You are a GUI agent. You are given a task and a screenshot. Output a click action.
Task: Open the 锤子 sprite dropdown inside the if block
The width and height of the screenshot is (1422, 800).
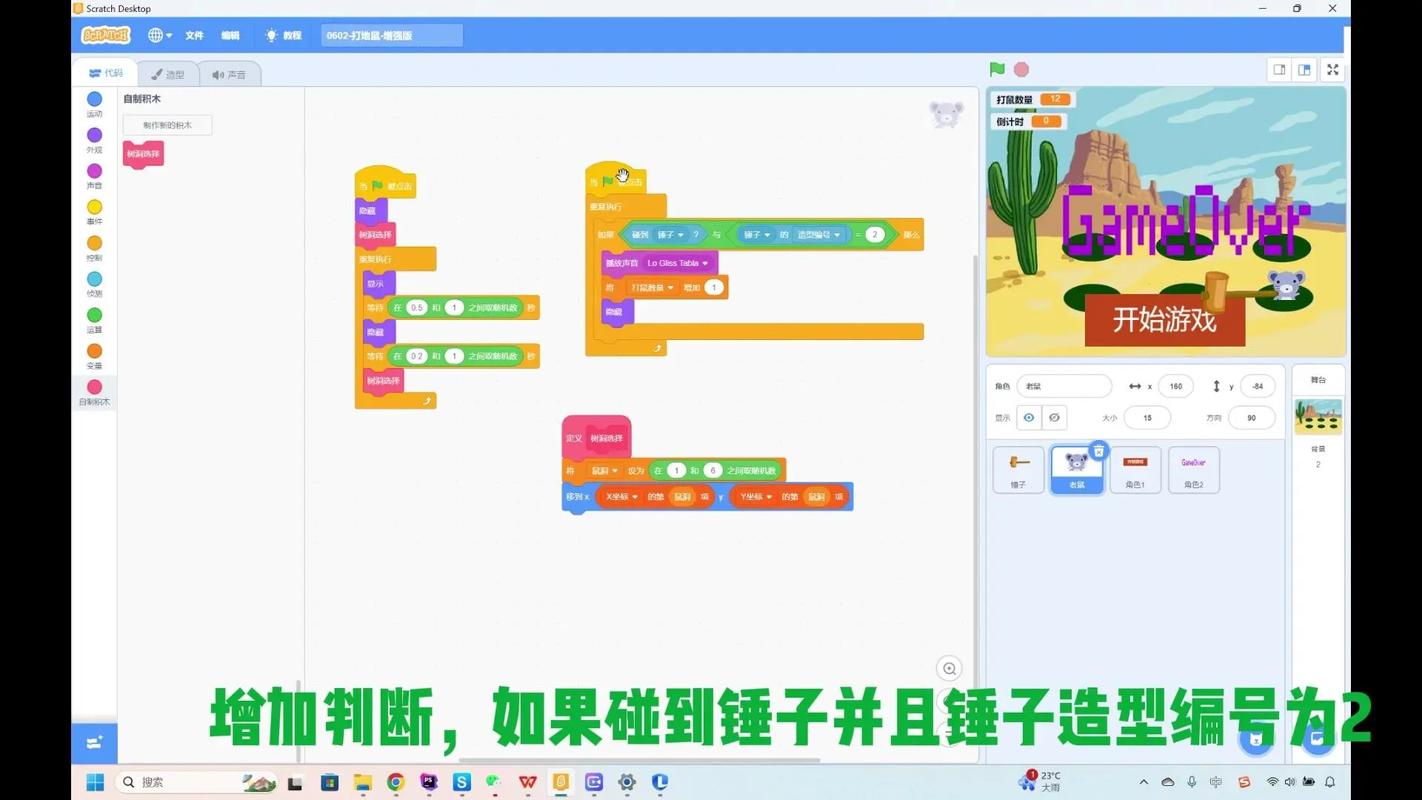[x=670, y=234]
